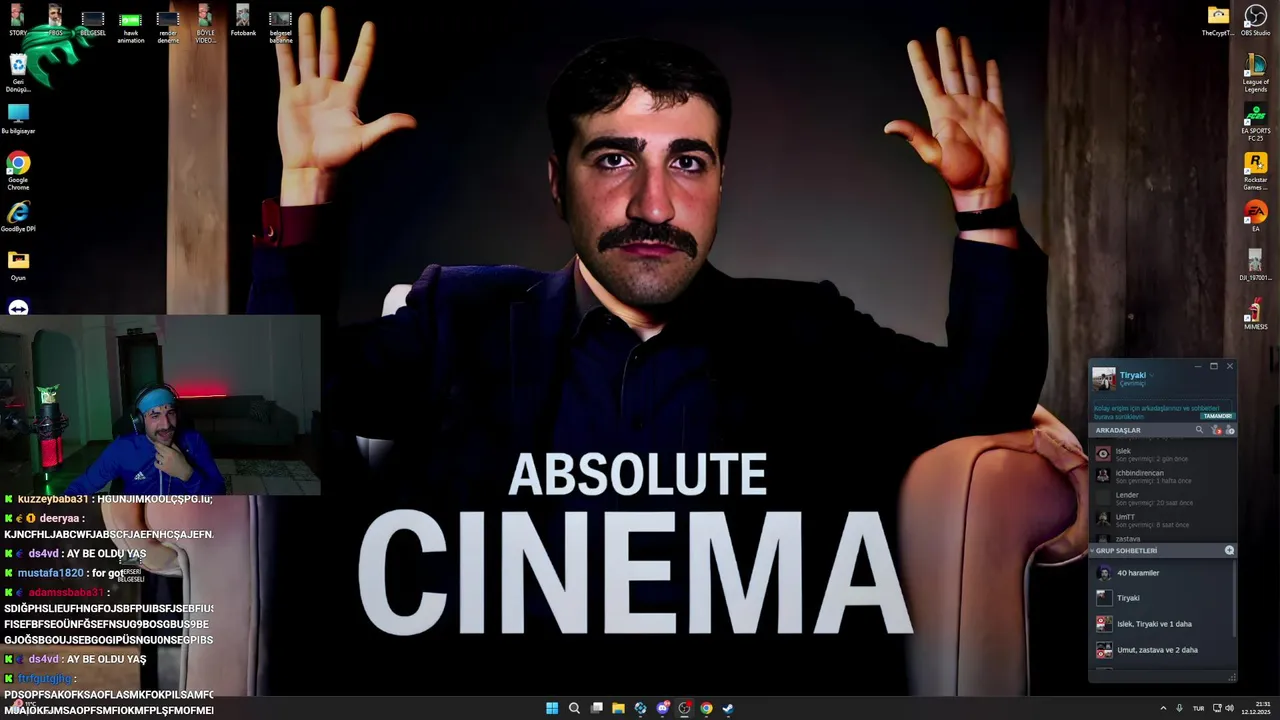Open chat with friend Lender
Image resolution: width=1280 pixels, height=720 pixels.
[x=1162, y=498]
